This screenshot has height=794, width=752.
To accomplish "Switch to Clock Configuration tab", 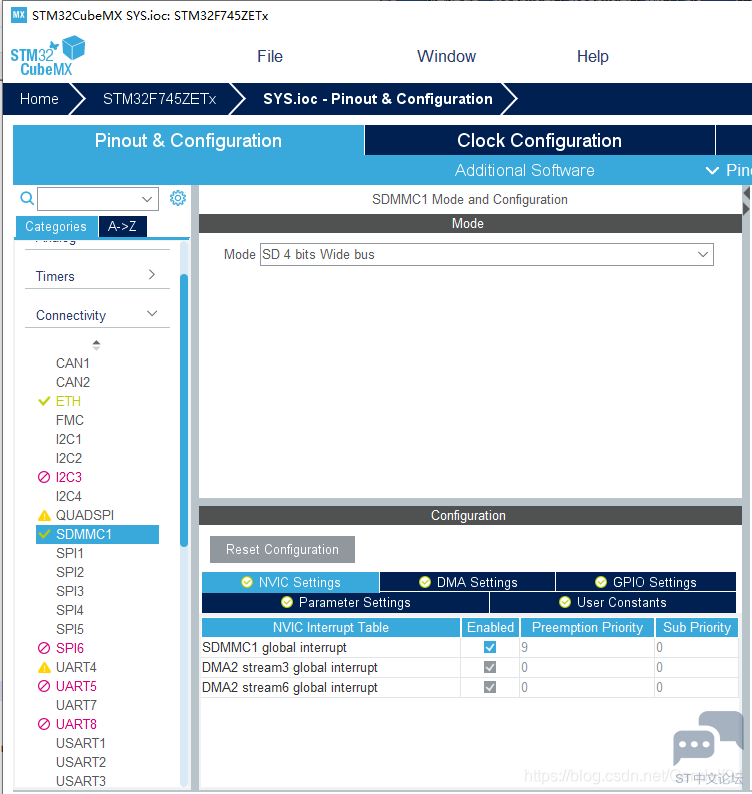I will (x=539, y=140).
